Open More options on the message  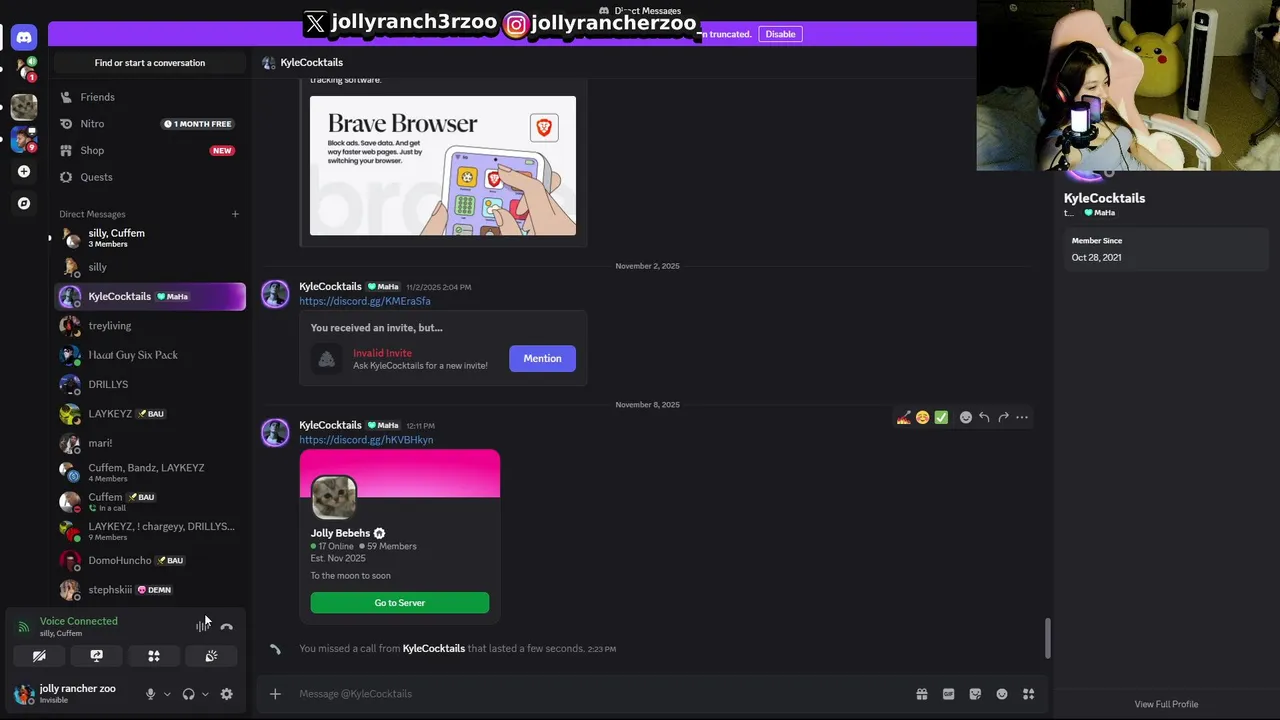tap(1022, 417)
